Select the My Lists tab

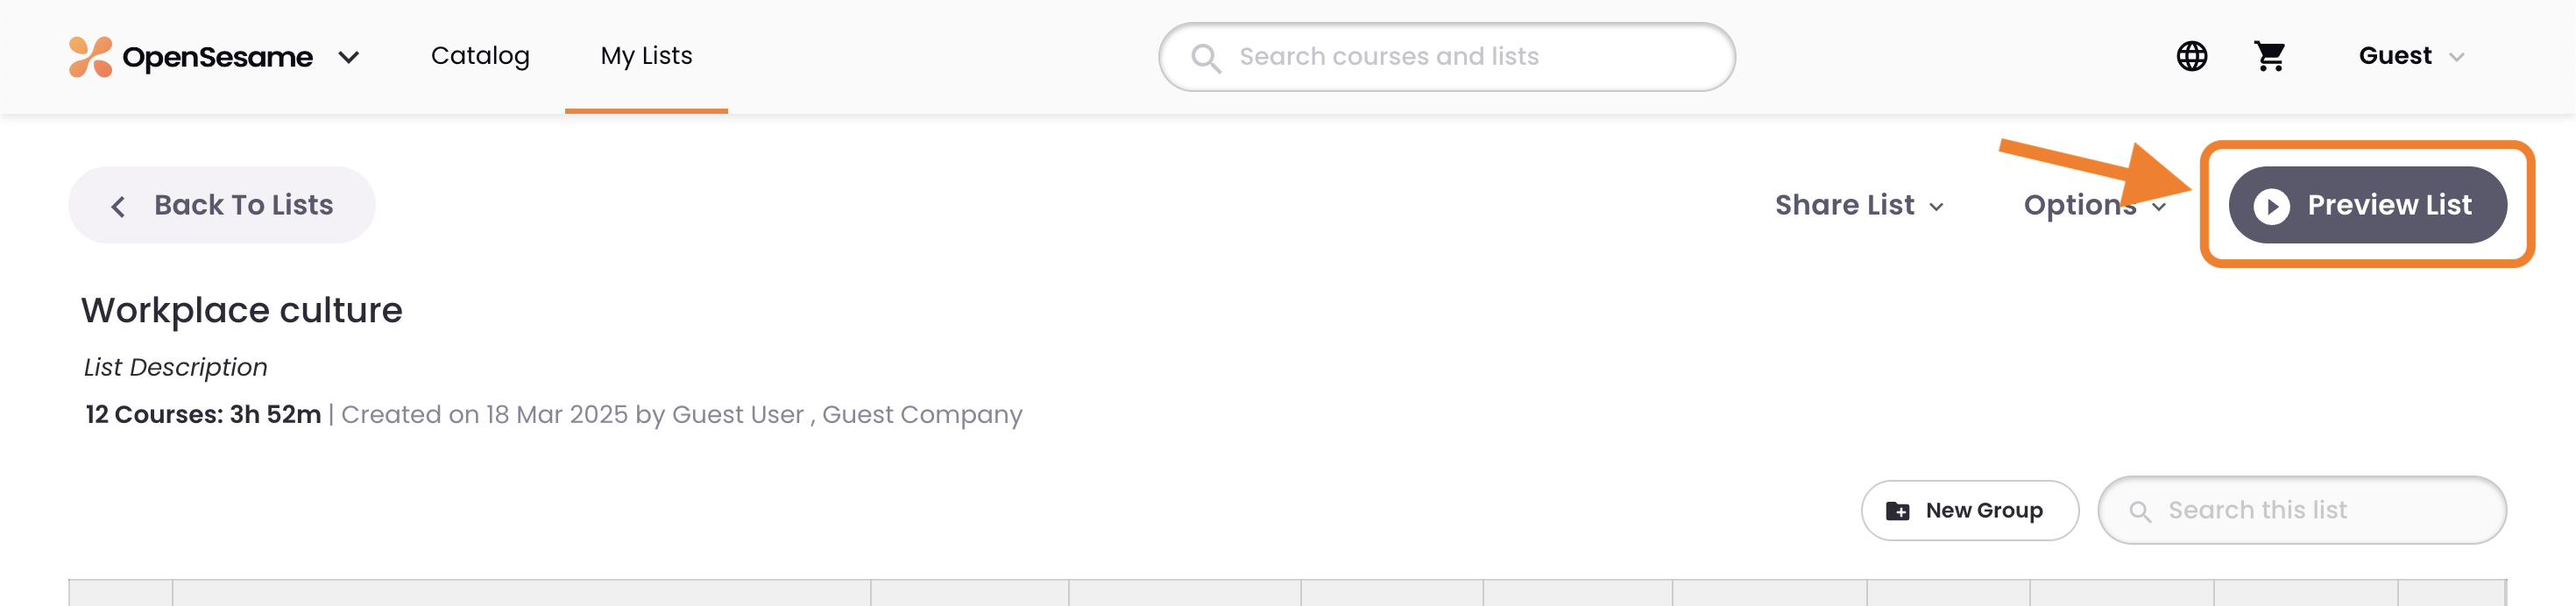(x=645, y=56)
